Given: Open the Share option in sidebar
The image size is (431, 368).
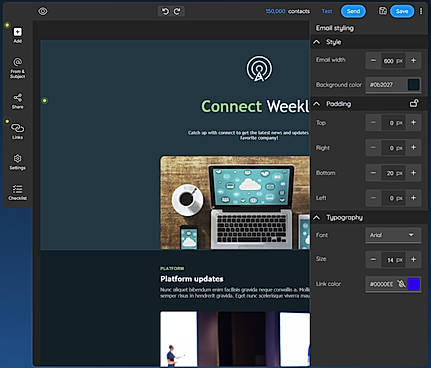Looking at the screenshot, I should pyautogui.click(x=17, y=101).
